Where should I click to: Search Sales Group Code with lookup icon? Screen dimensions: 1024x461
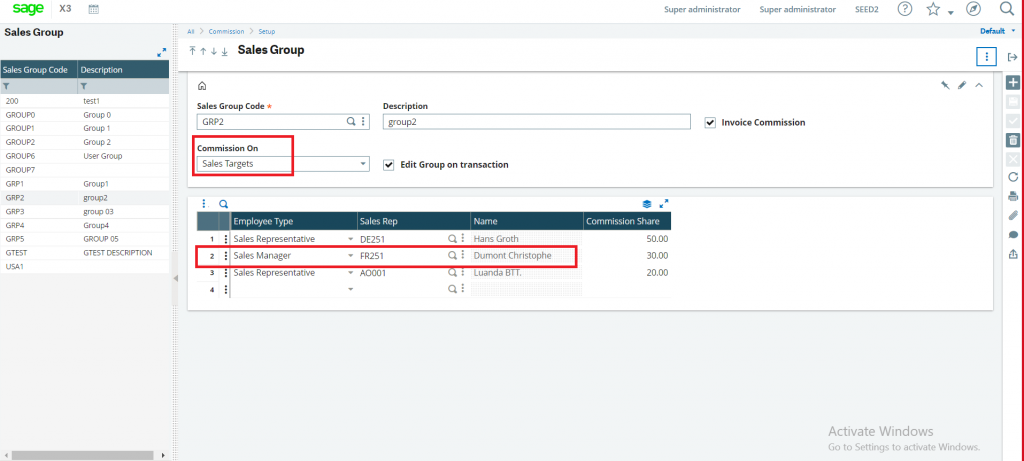pyautogui.click(x=351, y=121)
